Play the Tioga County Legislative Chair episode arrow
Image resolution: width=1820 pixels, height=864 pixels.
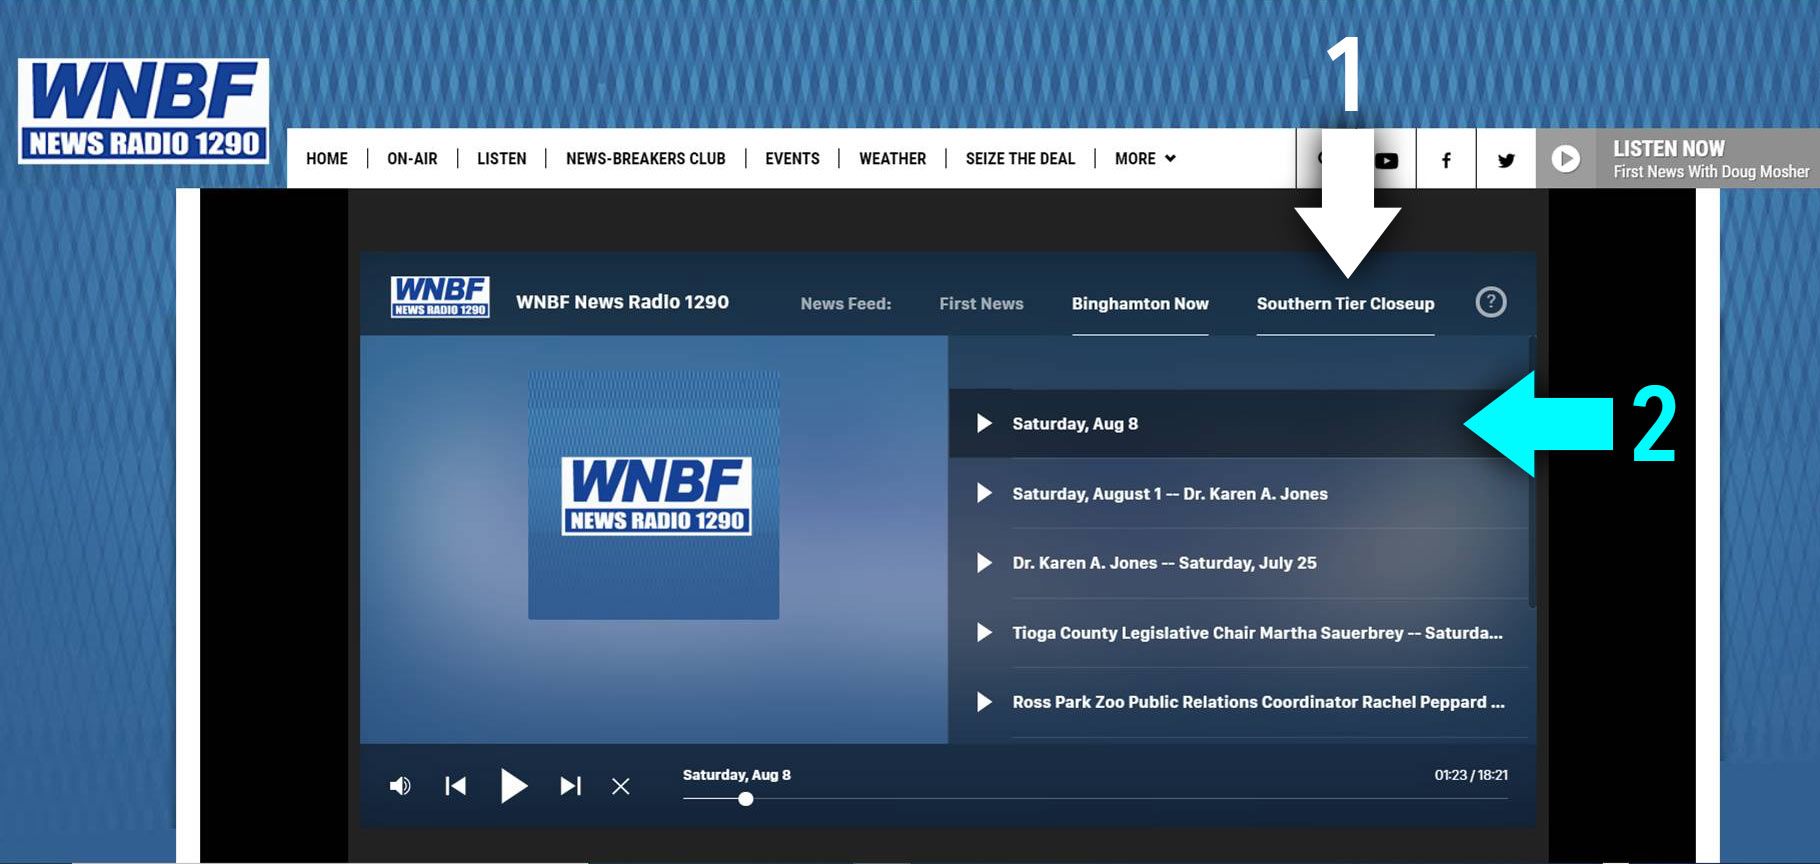[x=984, y=632]
